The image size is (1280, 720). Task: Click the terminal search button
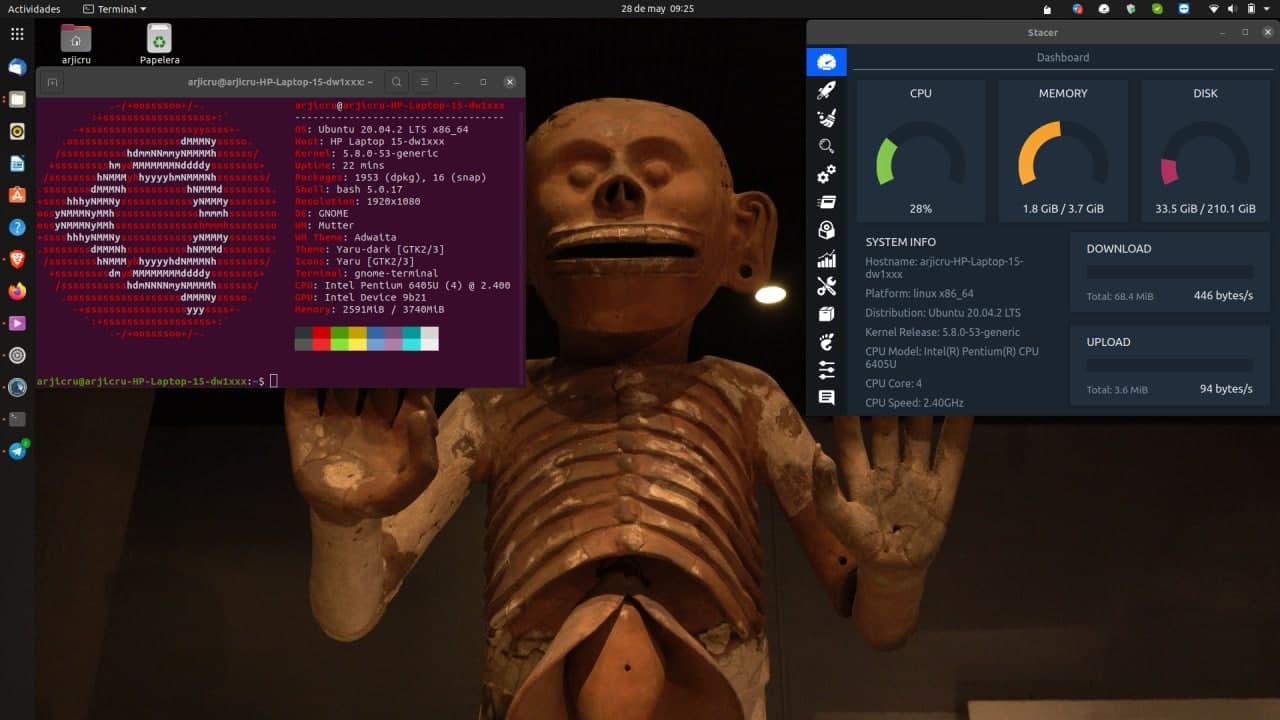pyautogui.click(x=397, y=82)
